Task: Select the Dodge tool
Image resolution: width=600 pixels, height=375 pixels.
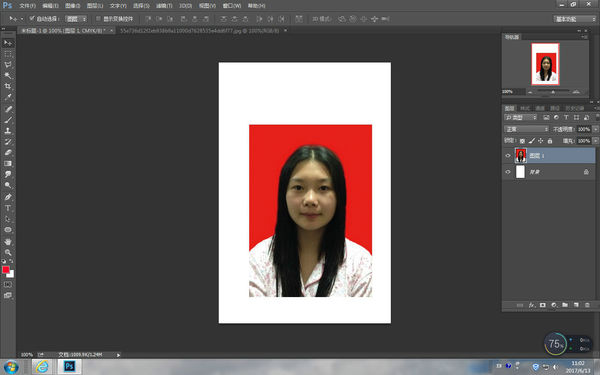Action: coord(8,185)
